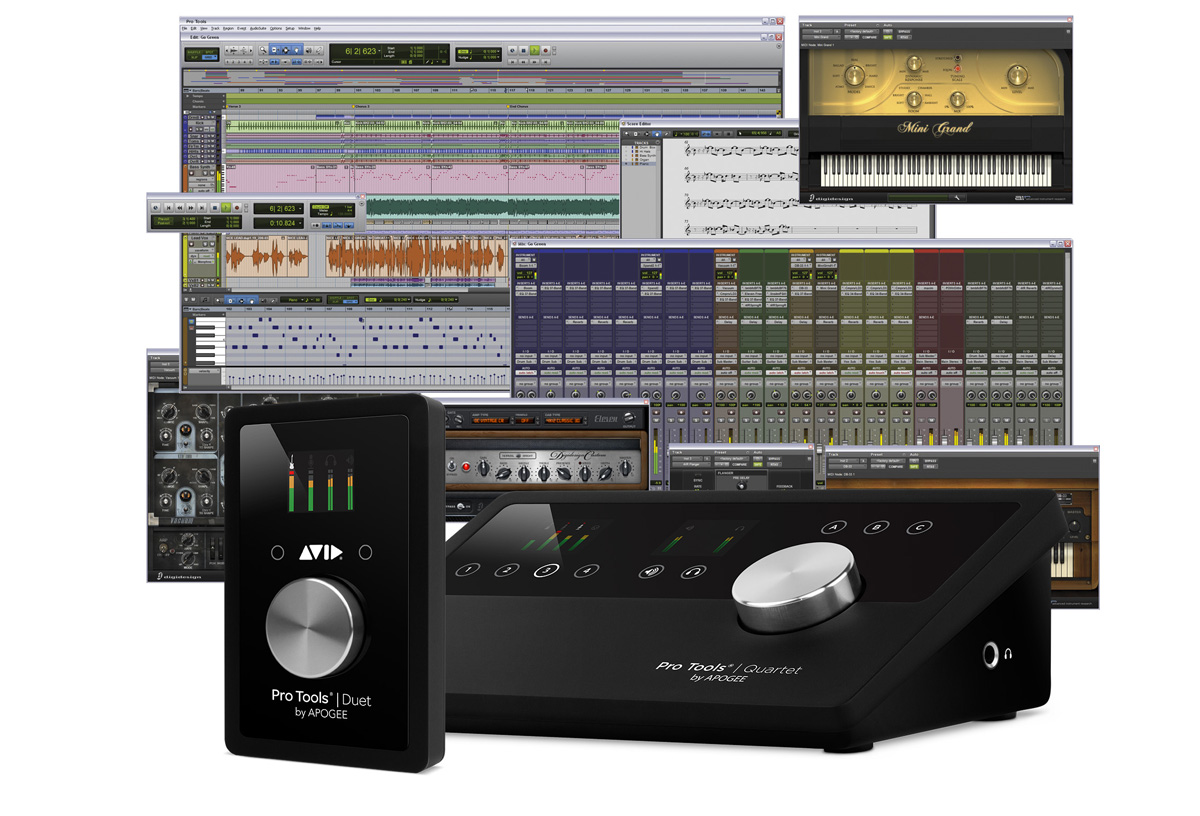Select the Selector tool in Edit window toolbar
This screenshot has width=1200, height=816.
[x=285, y=50]
